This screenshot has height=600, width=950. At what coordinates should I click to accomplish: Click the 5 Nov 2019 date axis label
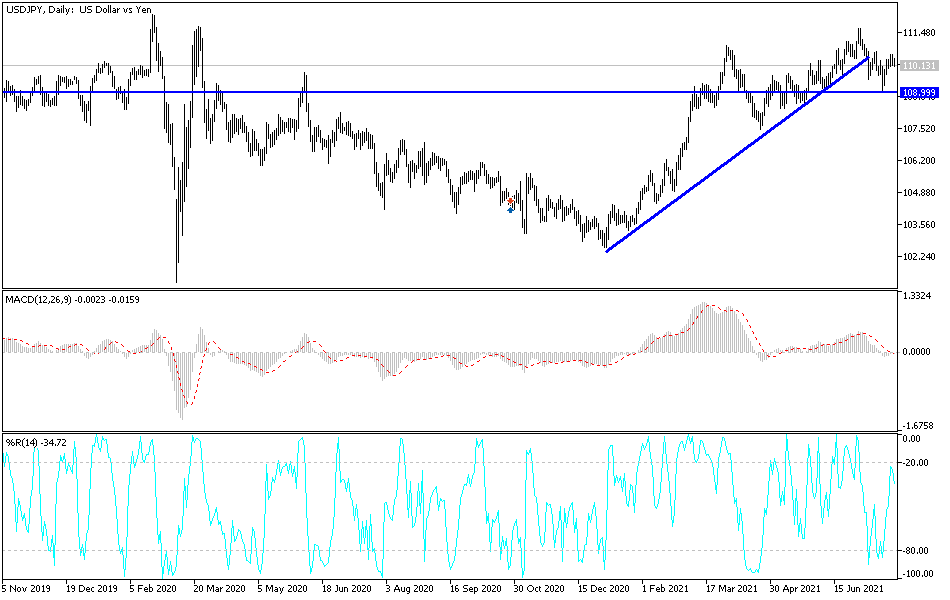click(x=27, y=587)
